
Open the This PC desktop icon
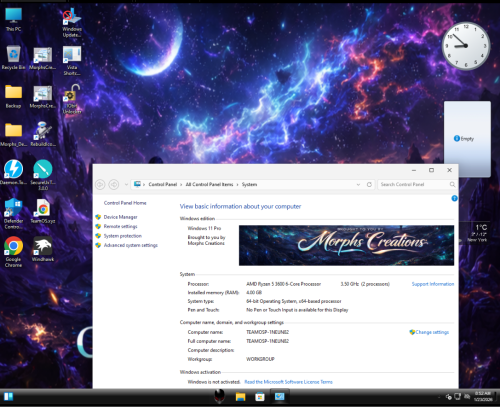tap(14, 19)
